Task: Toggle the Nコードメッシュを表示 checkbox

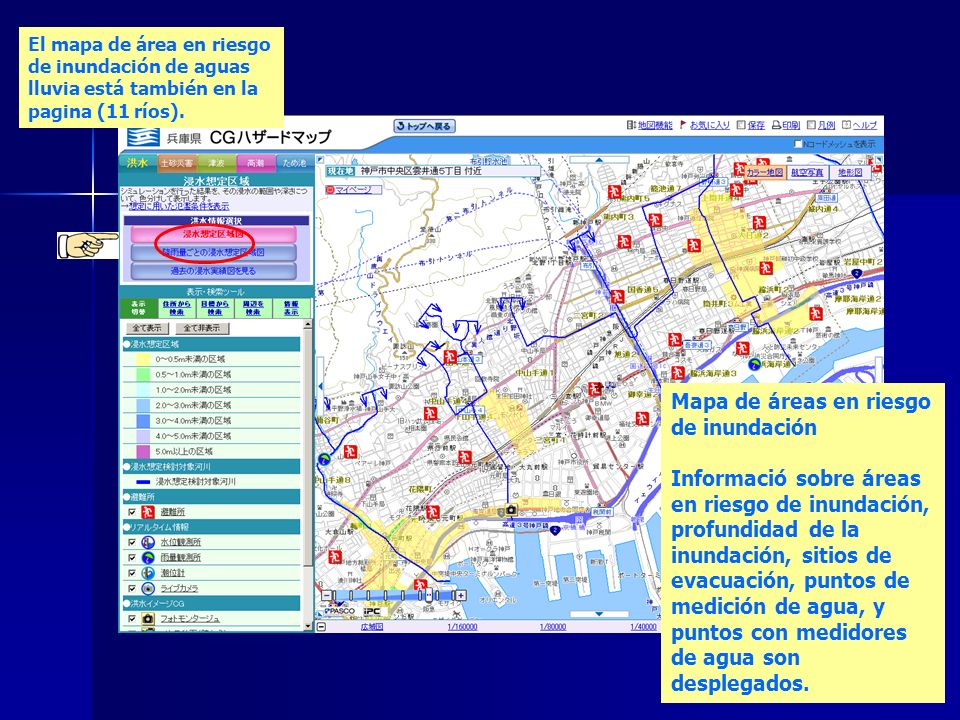Action: [798, 144]
